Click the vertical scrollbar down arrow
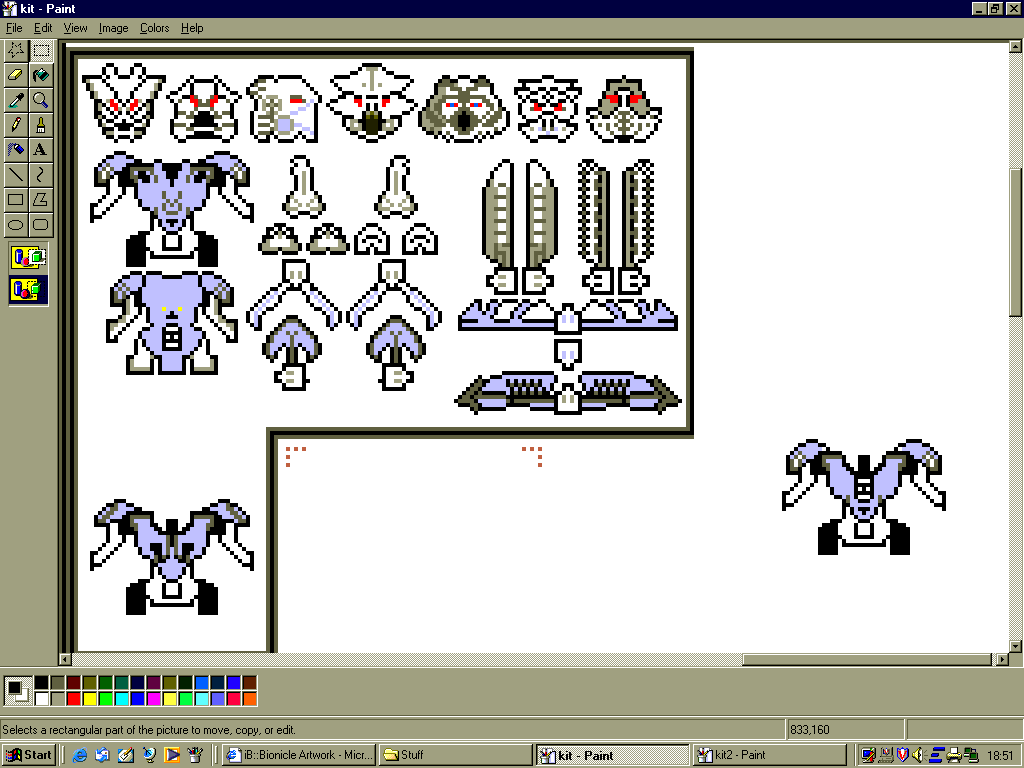Screen dimensions: 1024x768 coord(1016,647)
